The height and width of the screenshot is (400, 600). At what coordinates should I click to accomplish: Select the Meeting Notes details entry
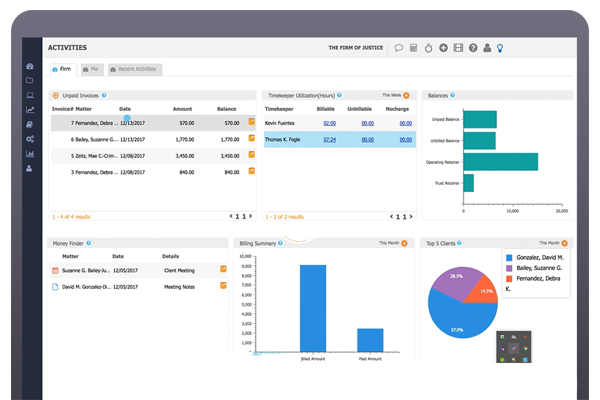coord(179,287)
